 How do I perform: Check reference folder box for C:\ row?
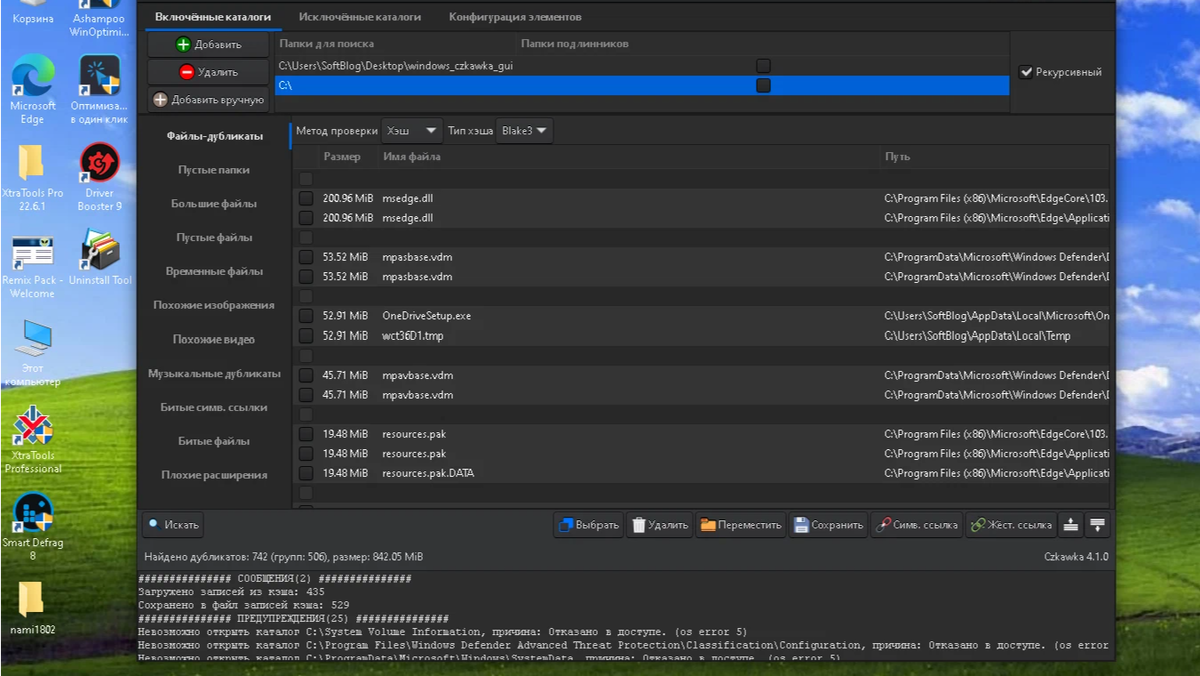[763, 86]
